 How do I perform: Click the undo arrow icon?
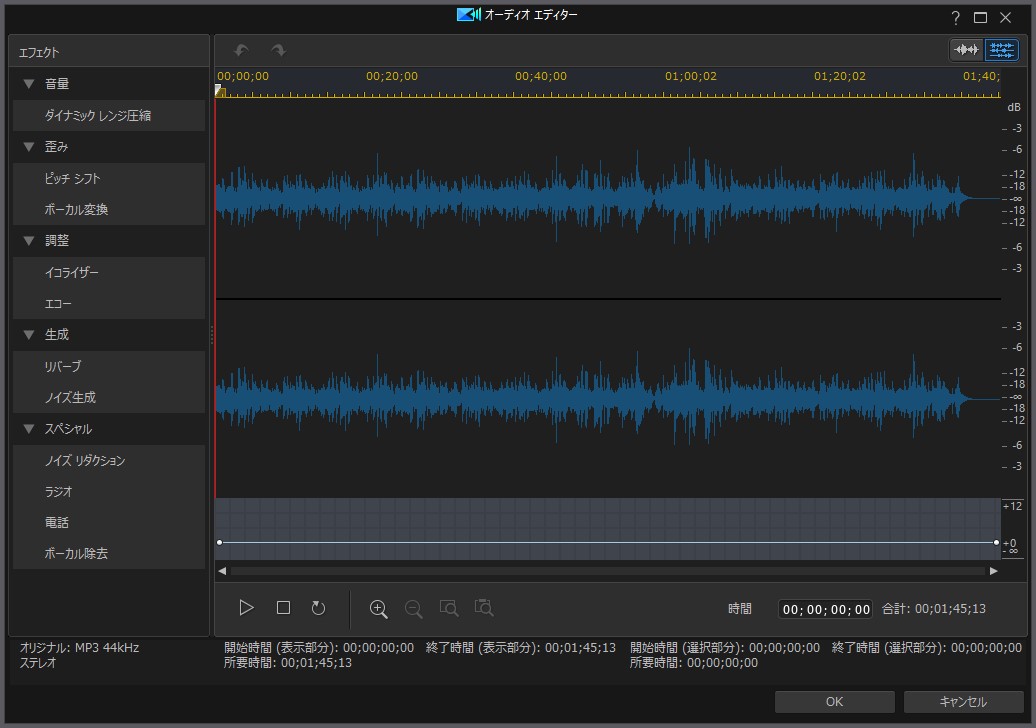[x=242, y=50]
